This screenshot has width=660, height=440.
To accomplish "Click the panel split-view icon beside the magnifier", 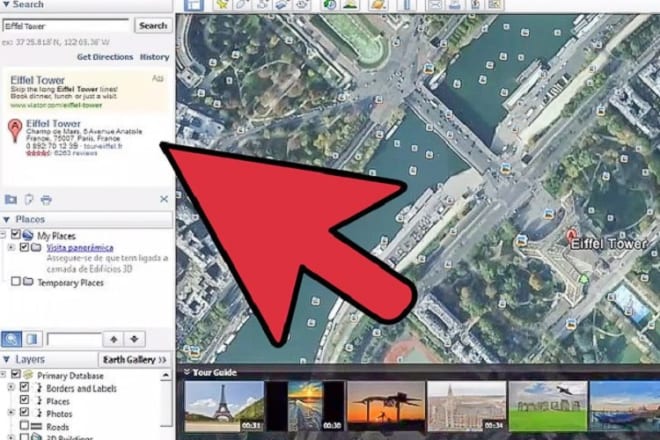I will coord(32,339).
